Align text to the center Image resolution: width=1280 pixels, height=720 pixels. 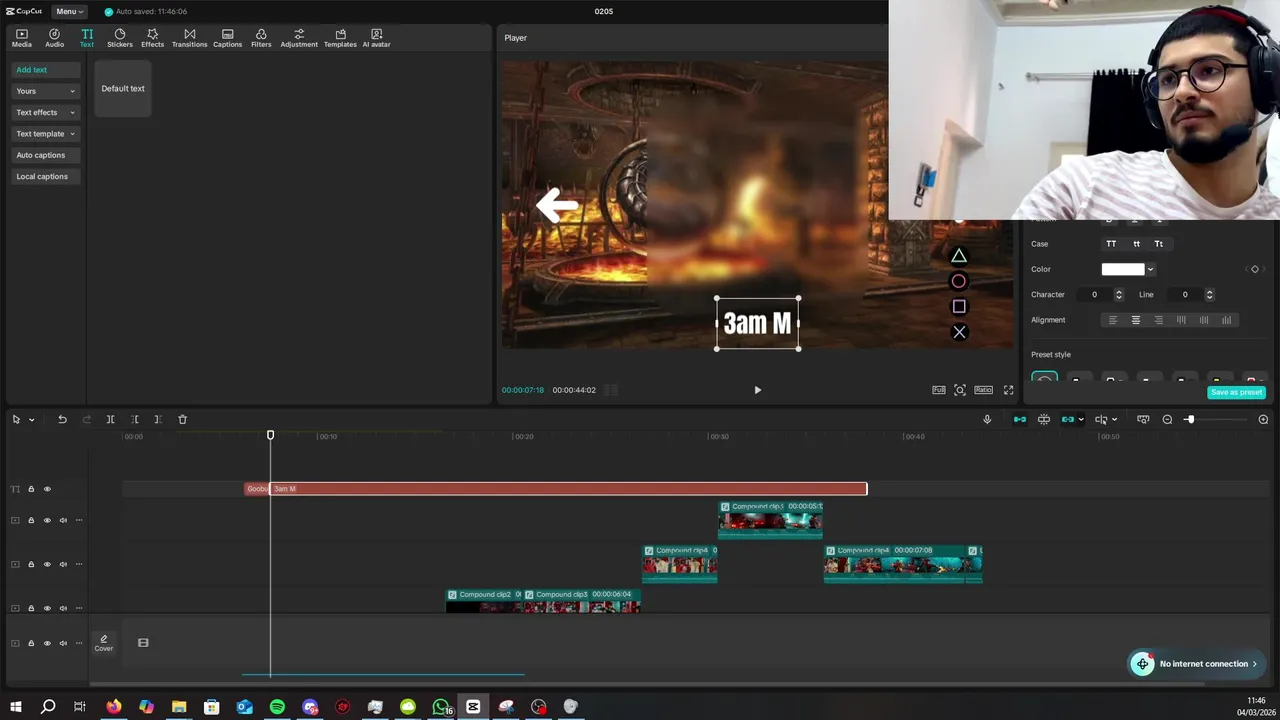click(1136, 320)
